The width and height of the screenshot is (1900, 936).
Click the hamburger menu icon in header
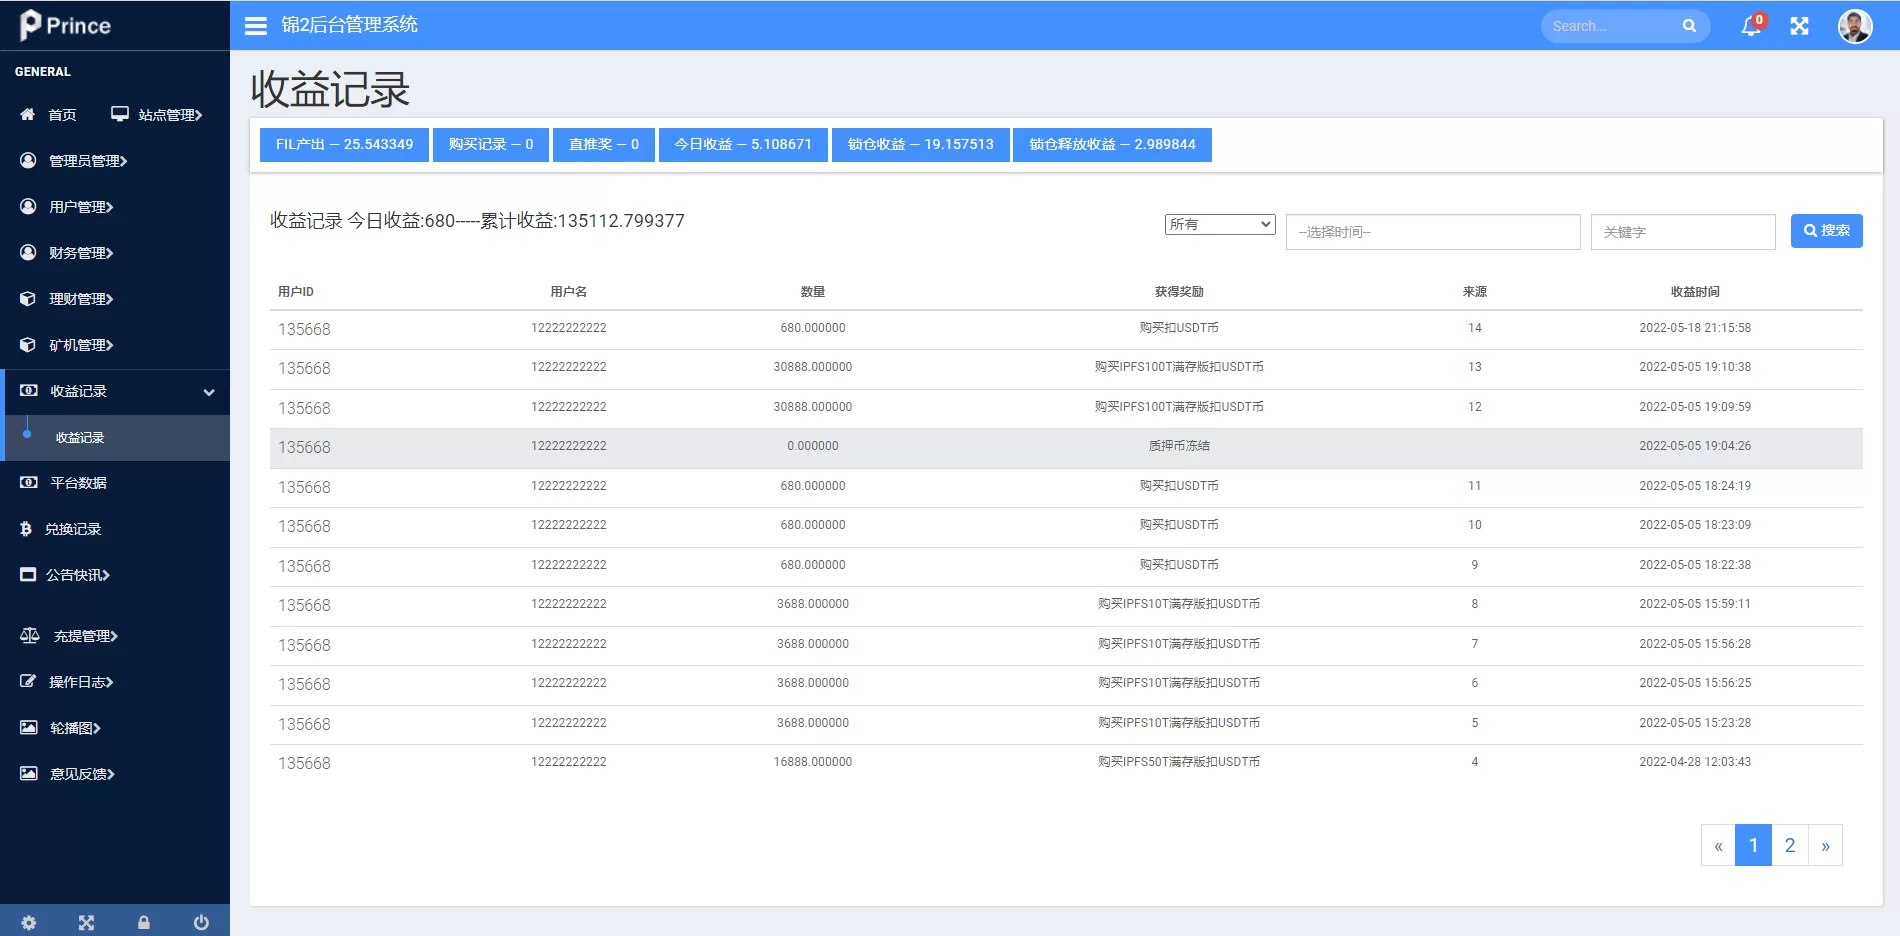coord(256,26)
